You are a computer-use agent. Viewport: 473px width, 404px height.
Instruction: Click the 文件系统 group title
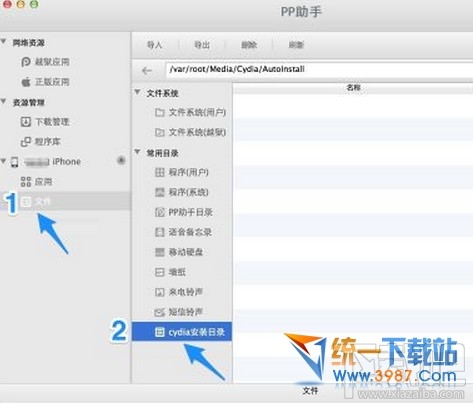pos(163,93)
